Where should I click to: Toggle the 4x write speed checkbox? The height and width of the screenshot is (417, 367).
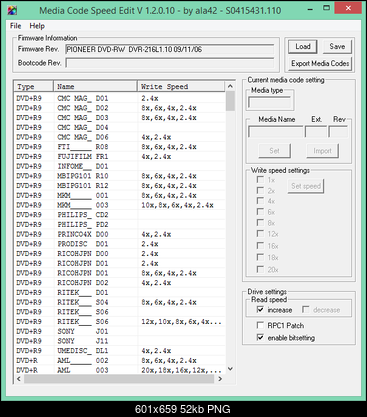click(260, 201)
